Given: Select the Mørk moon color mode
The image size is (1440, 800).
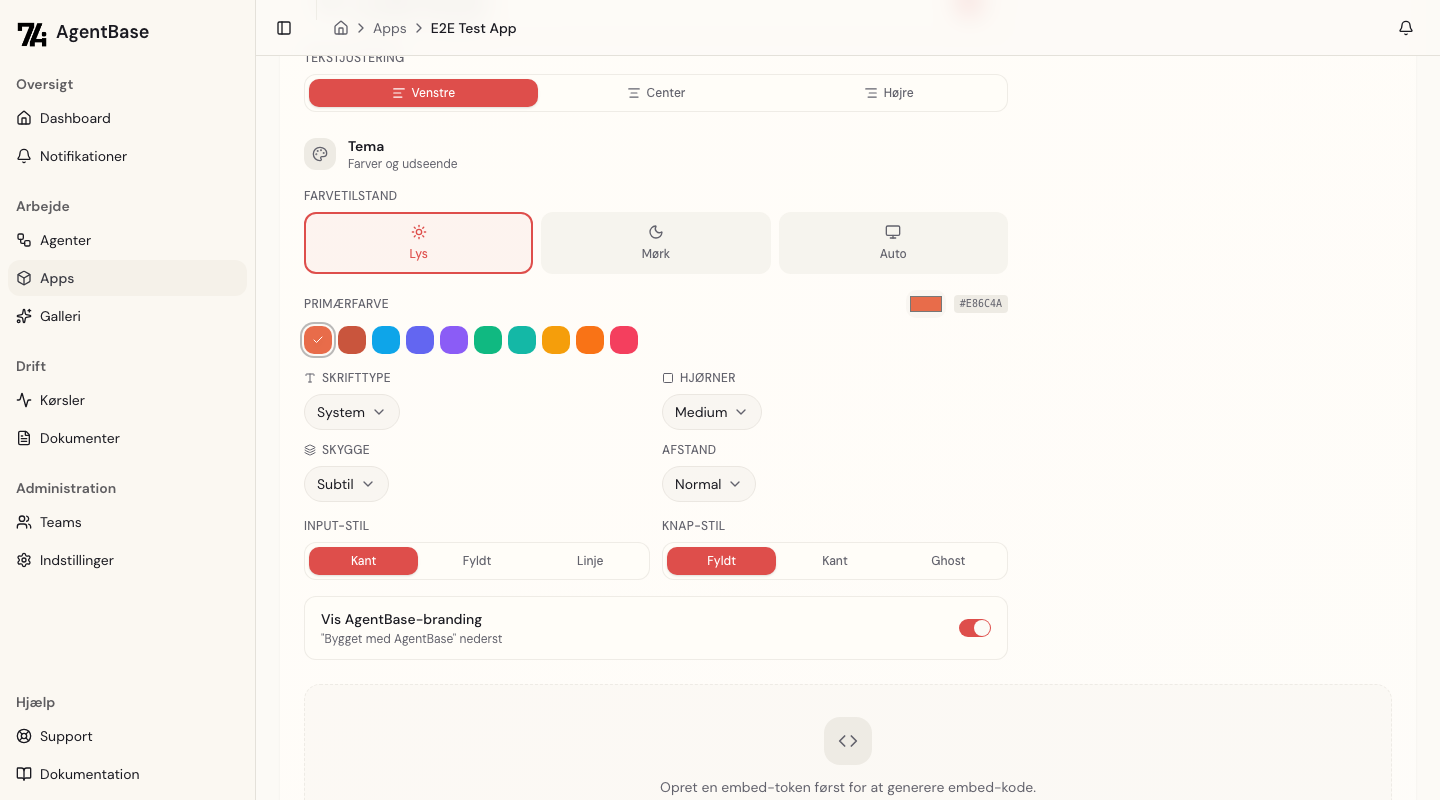Looking at the screenshot, I should pyautogui.click(x=656, y=242).
